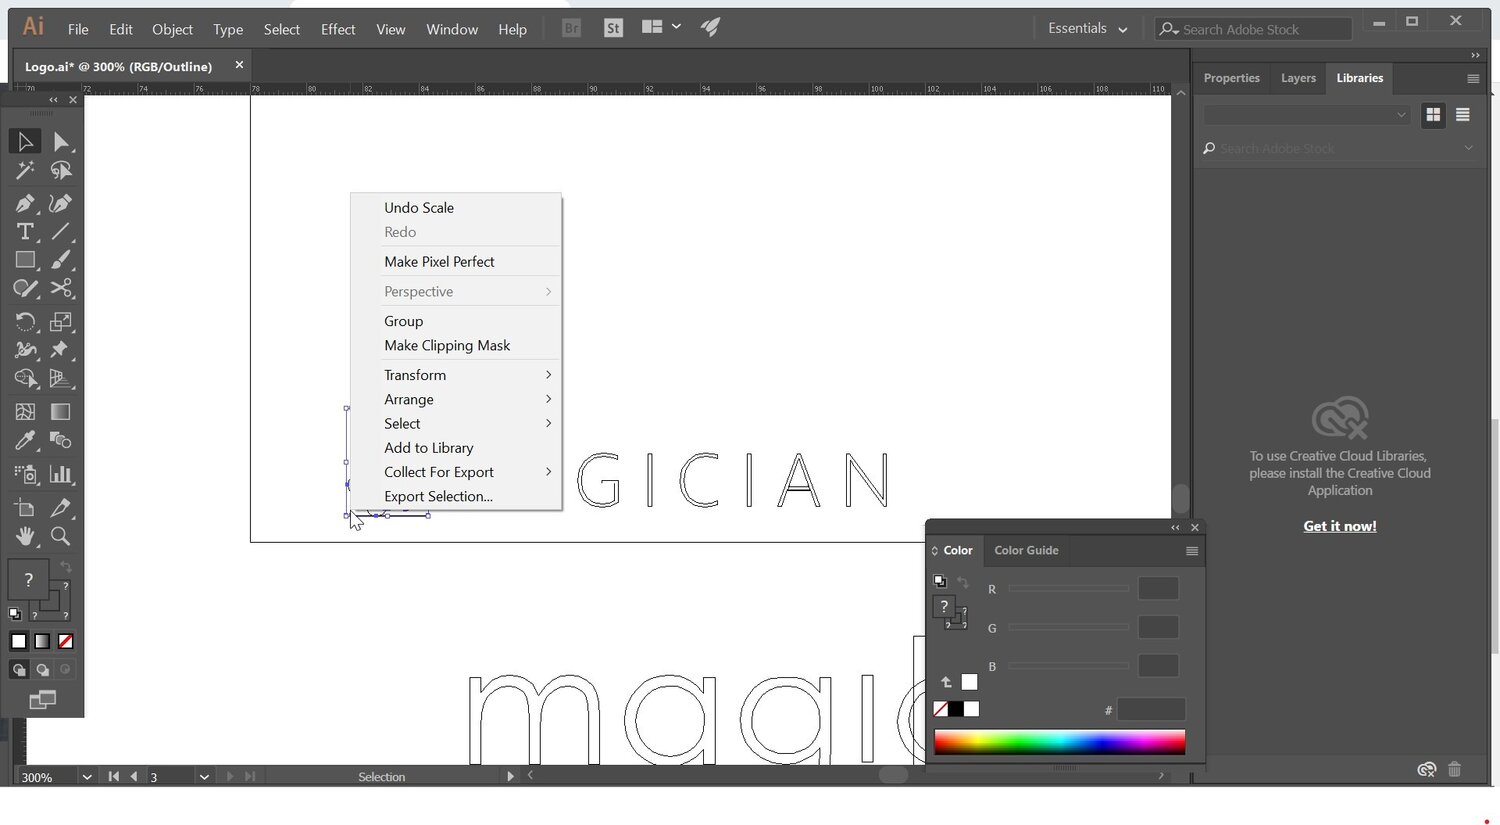
Task: Click the Get it now! link
Action: (1340, 526)
